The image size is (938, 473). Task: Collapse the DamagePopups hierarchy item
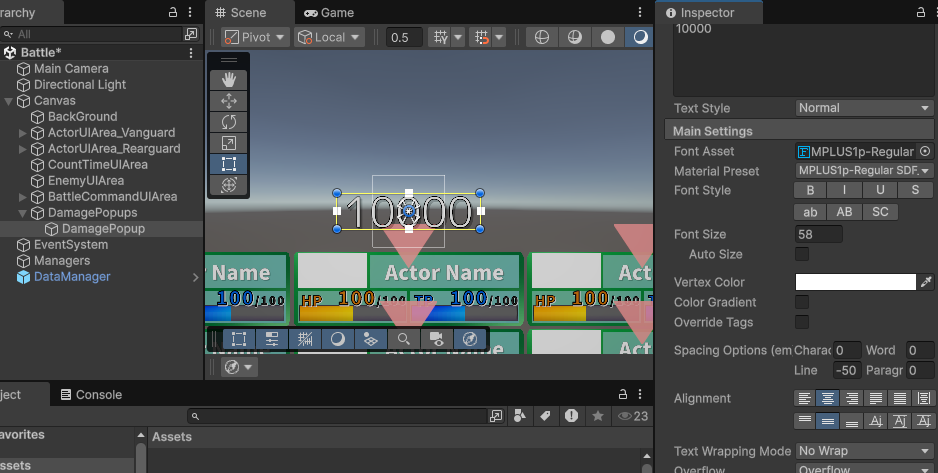coord(23,213)
